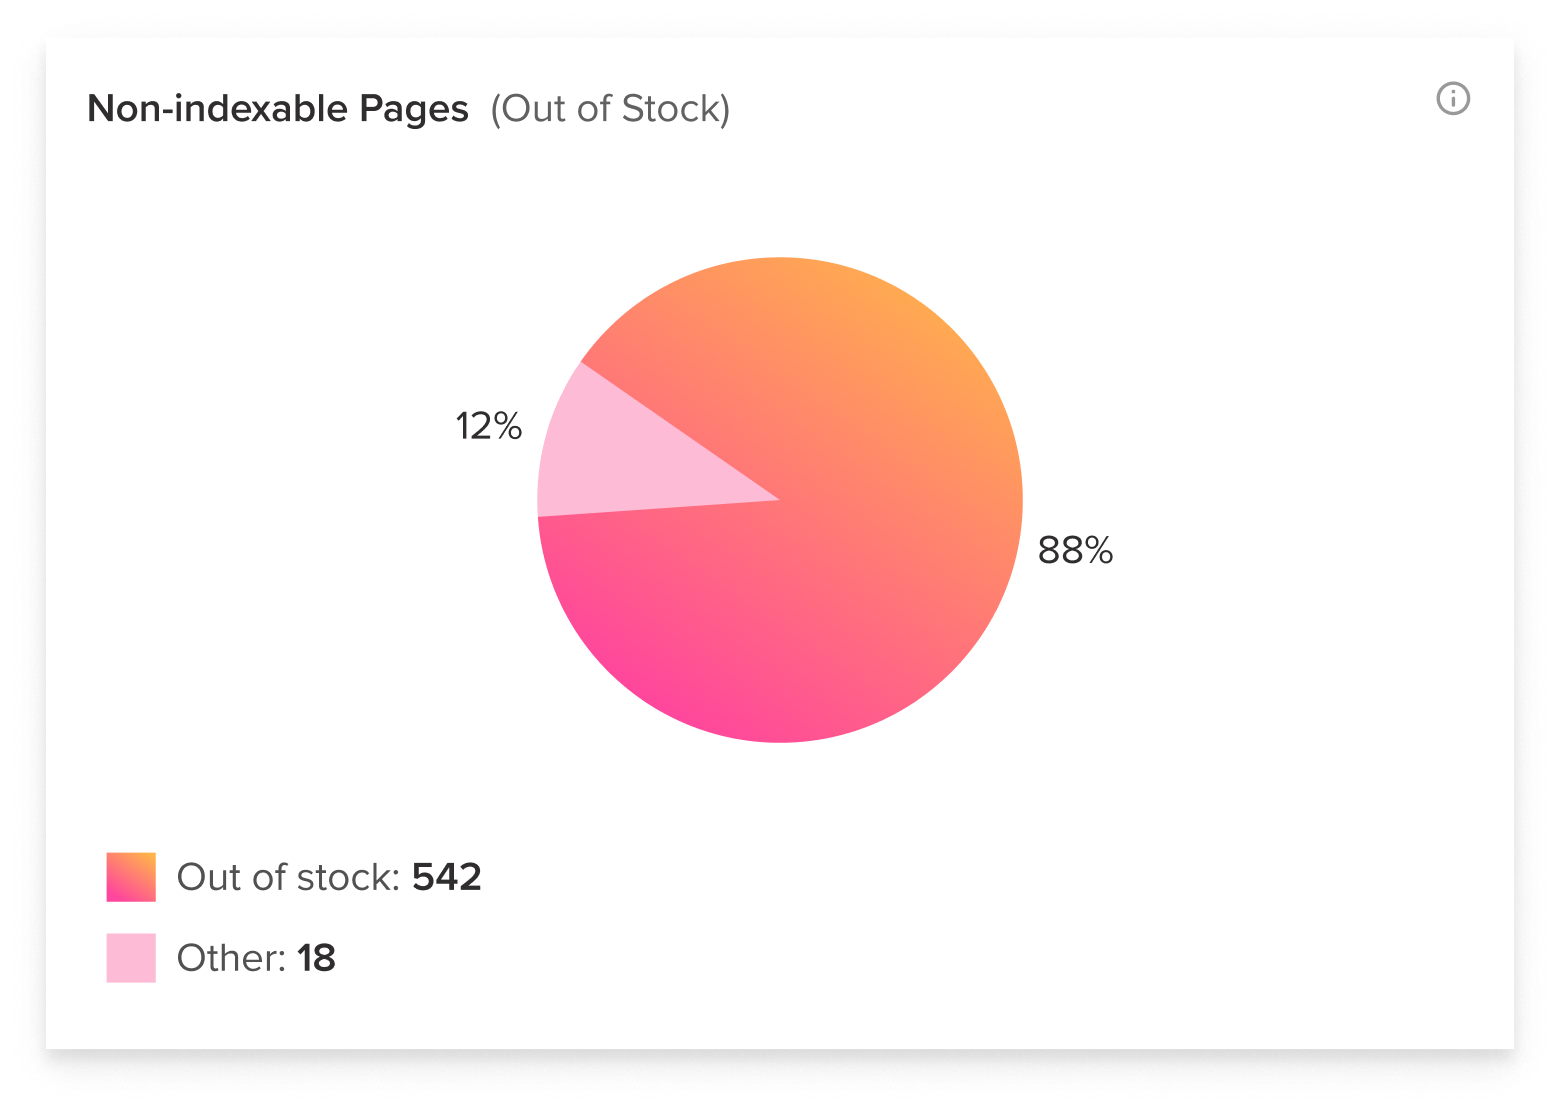Viewport: 1561px width, 1112px height.
Task: Select the 'Other:' legend label
Action: 232,958
